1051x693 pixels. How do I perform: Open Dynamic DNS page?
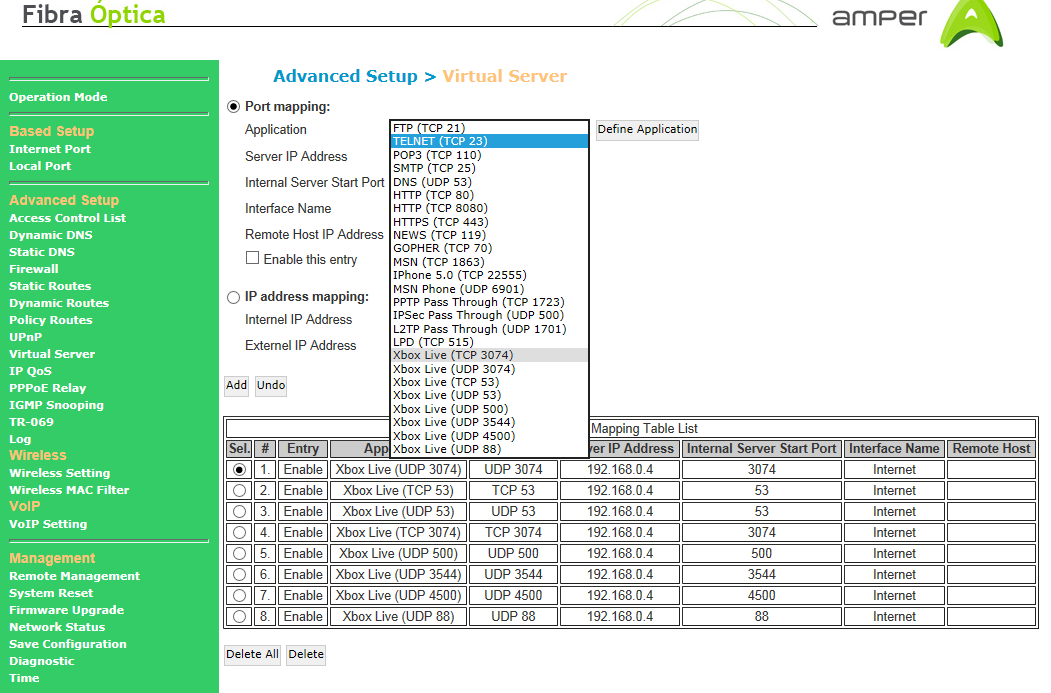(51, 235)
